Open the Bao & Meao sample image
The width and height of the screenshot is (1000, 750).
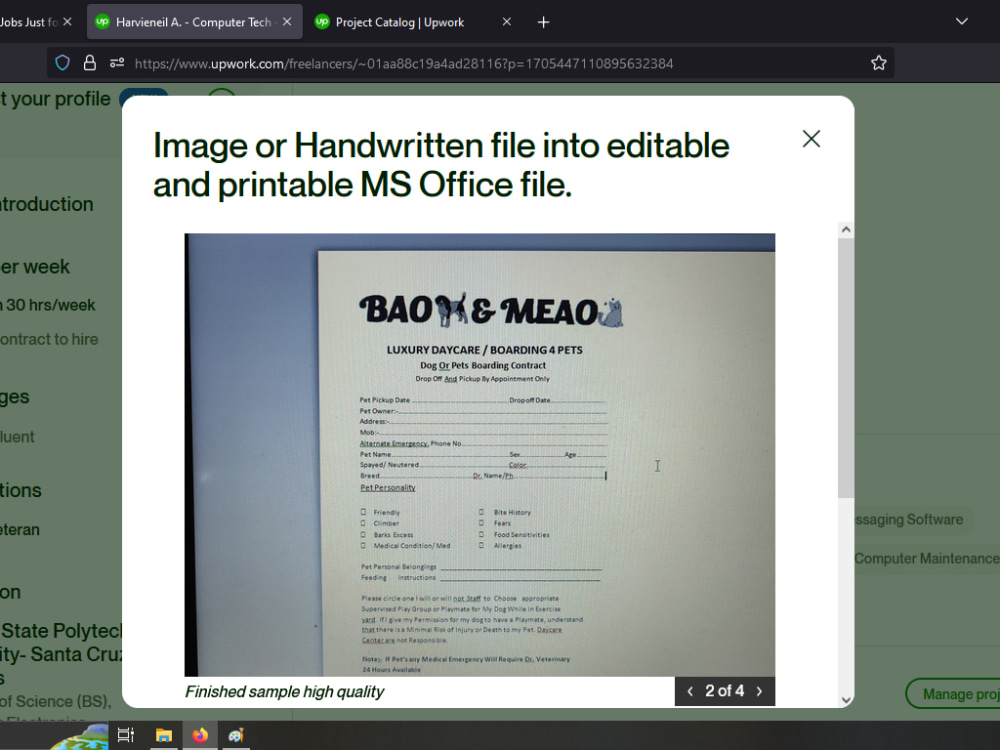click(x=480, y=455)
